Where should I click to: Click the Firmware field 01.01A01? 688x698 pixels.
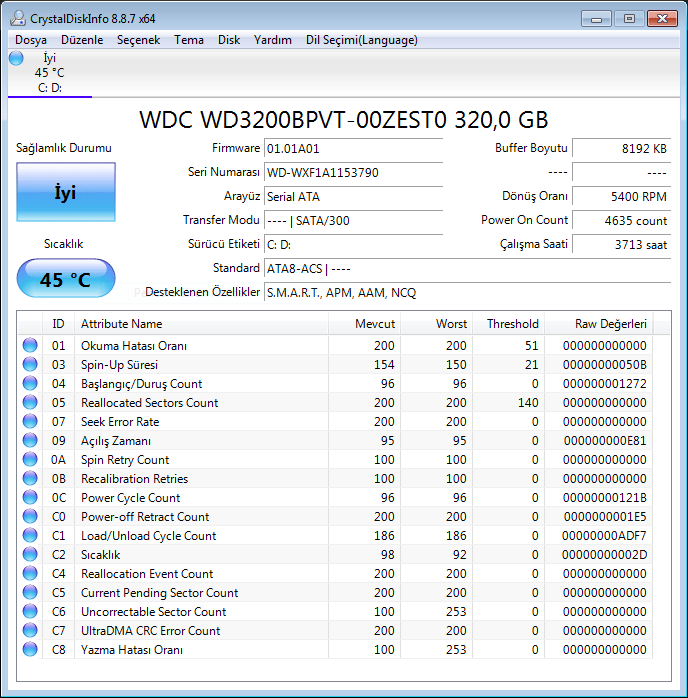(353, 148)
